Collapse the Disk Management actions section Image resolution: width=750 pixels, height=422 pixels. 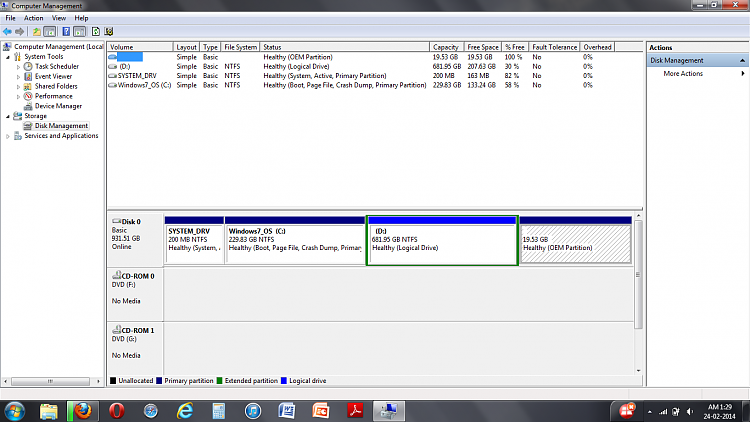click(x=742, y=60)
